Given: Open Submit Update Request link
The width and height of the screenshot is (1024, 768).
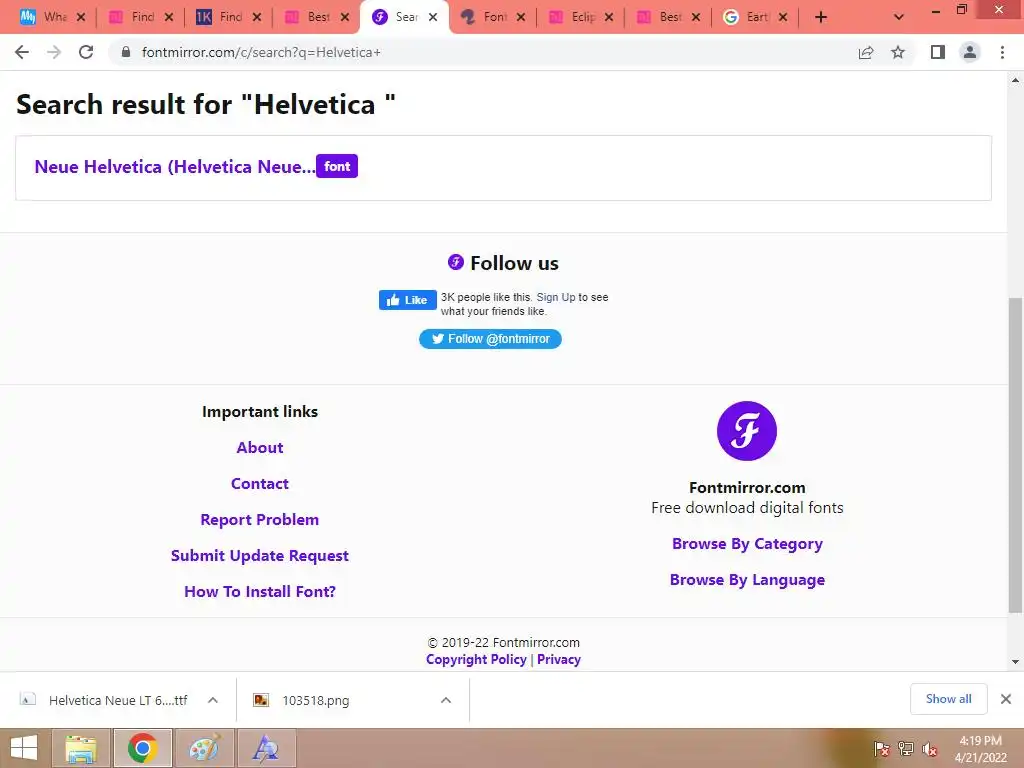Looking at the screenshot, I should click(260, 555).
